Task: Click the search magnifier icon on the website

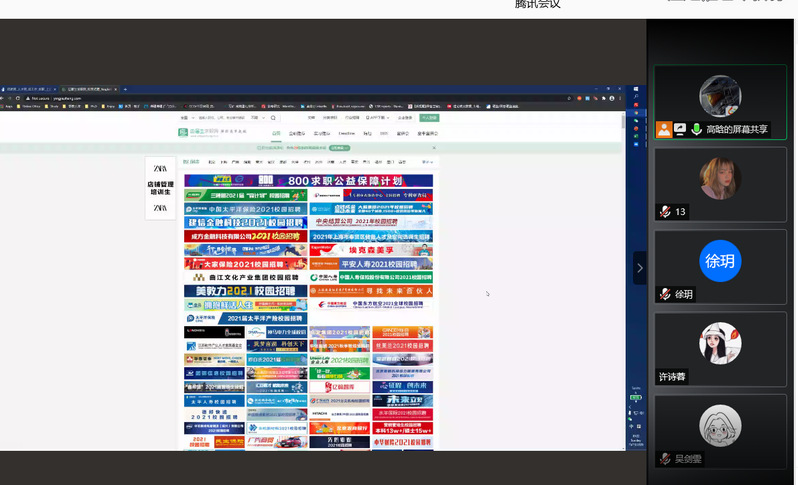Action: (273, 118)
